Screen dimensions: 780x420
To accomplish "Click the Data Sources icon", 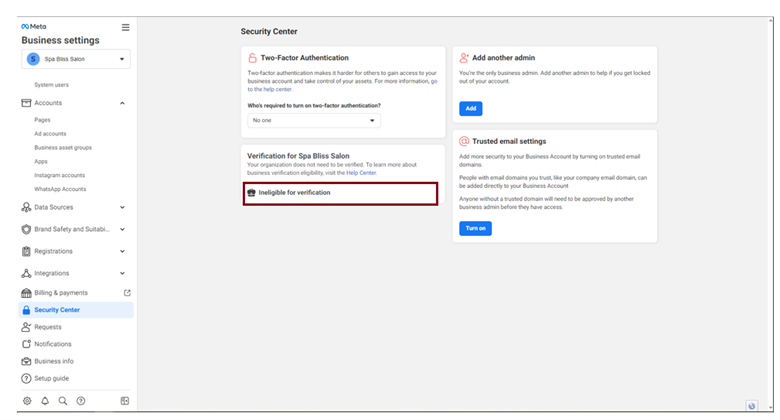I will click(26, 207).
